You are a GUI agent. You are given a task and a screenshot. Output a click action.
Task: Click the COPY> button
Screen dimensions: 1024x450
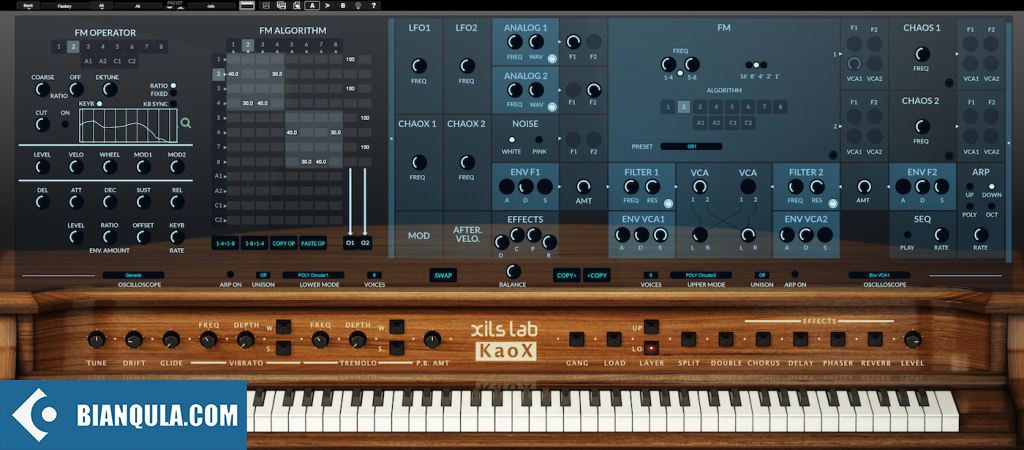click(566, 275)
